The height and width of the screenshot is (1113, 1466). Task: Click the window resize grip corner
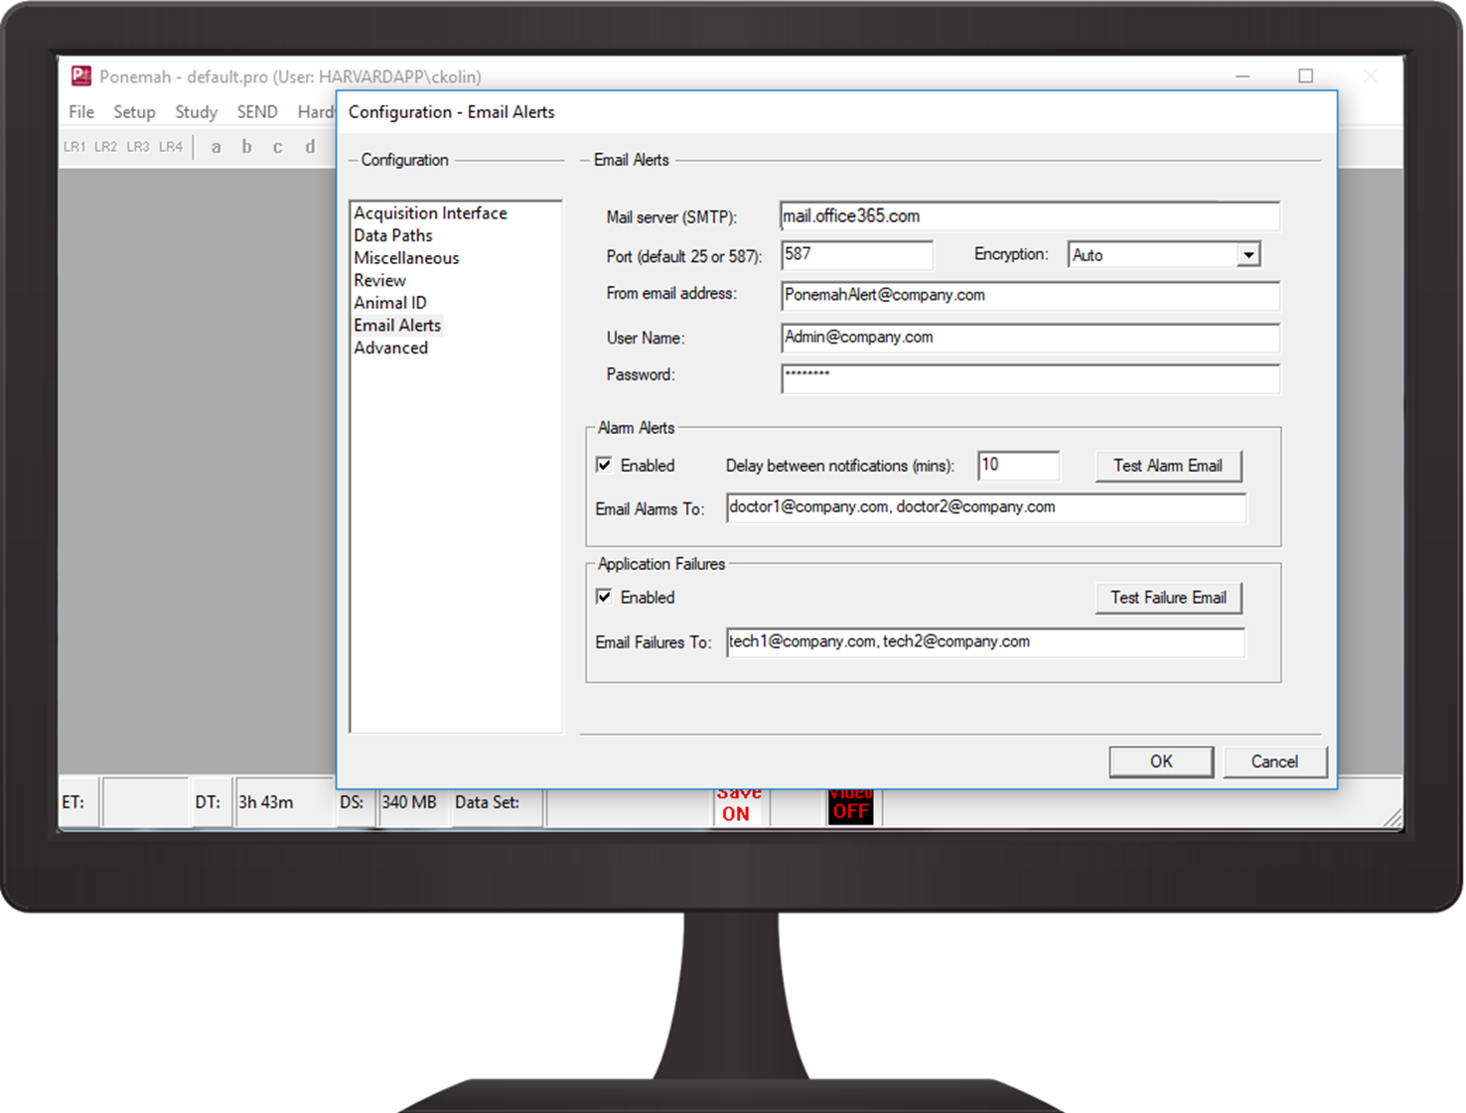tap(1392, 818)
